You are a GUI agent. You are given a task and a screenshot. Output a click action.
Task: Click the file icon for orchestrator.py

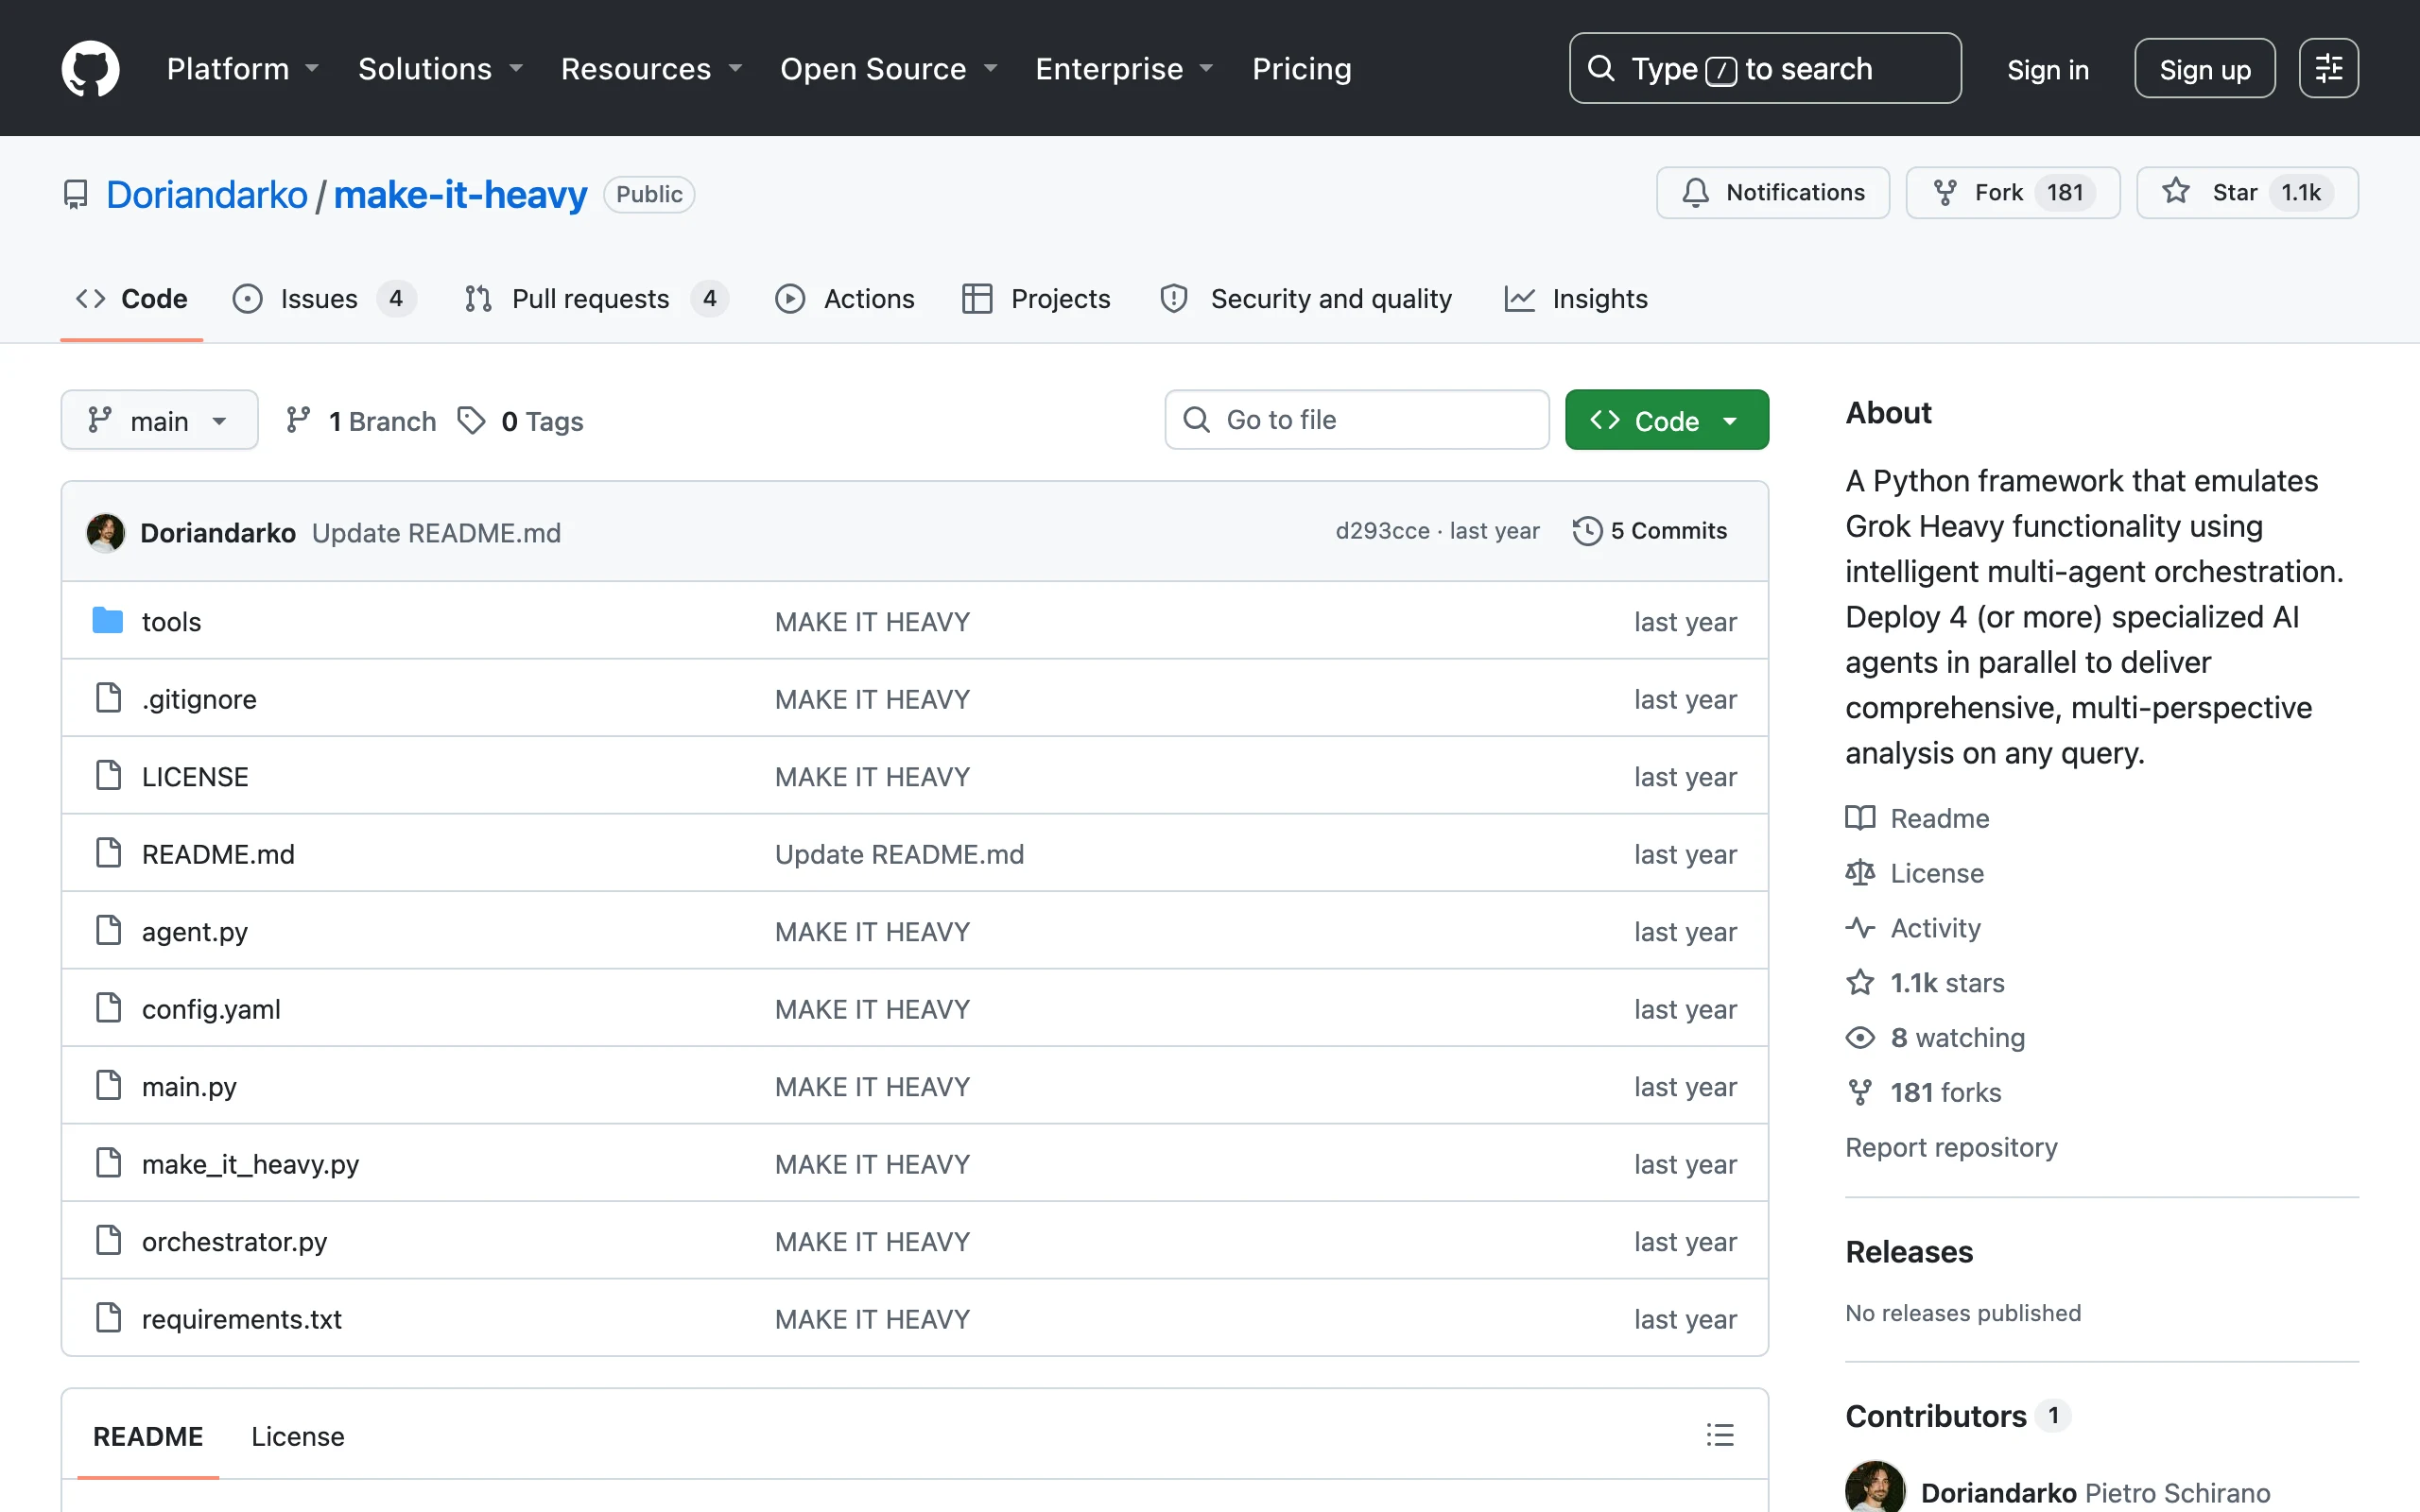pos(108,1240)
